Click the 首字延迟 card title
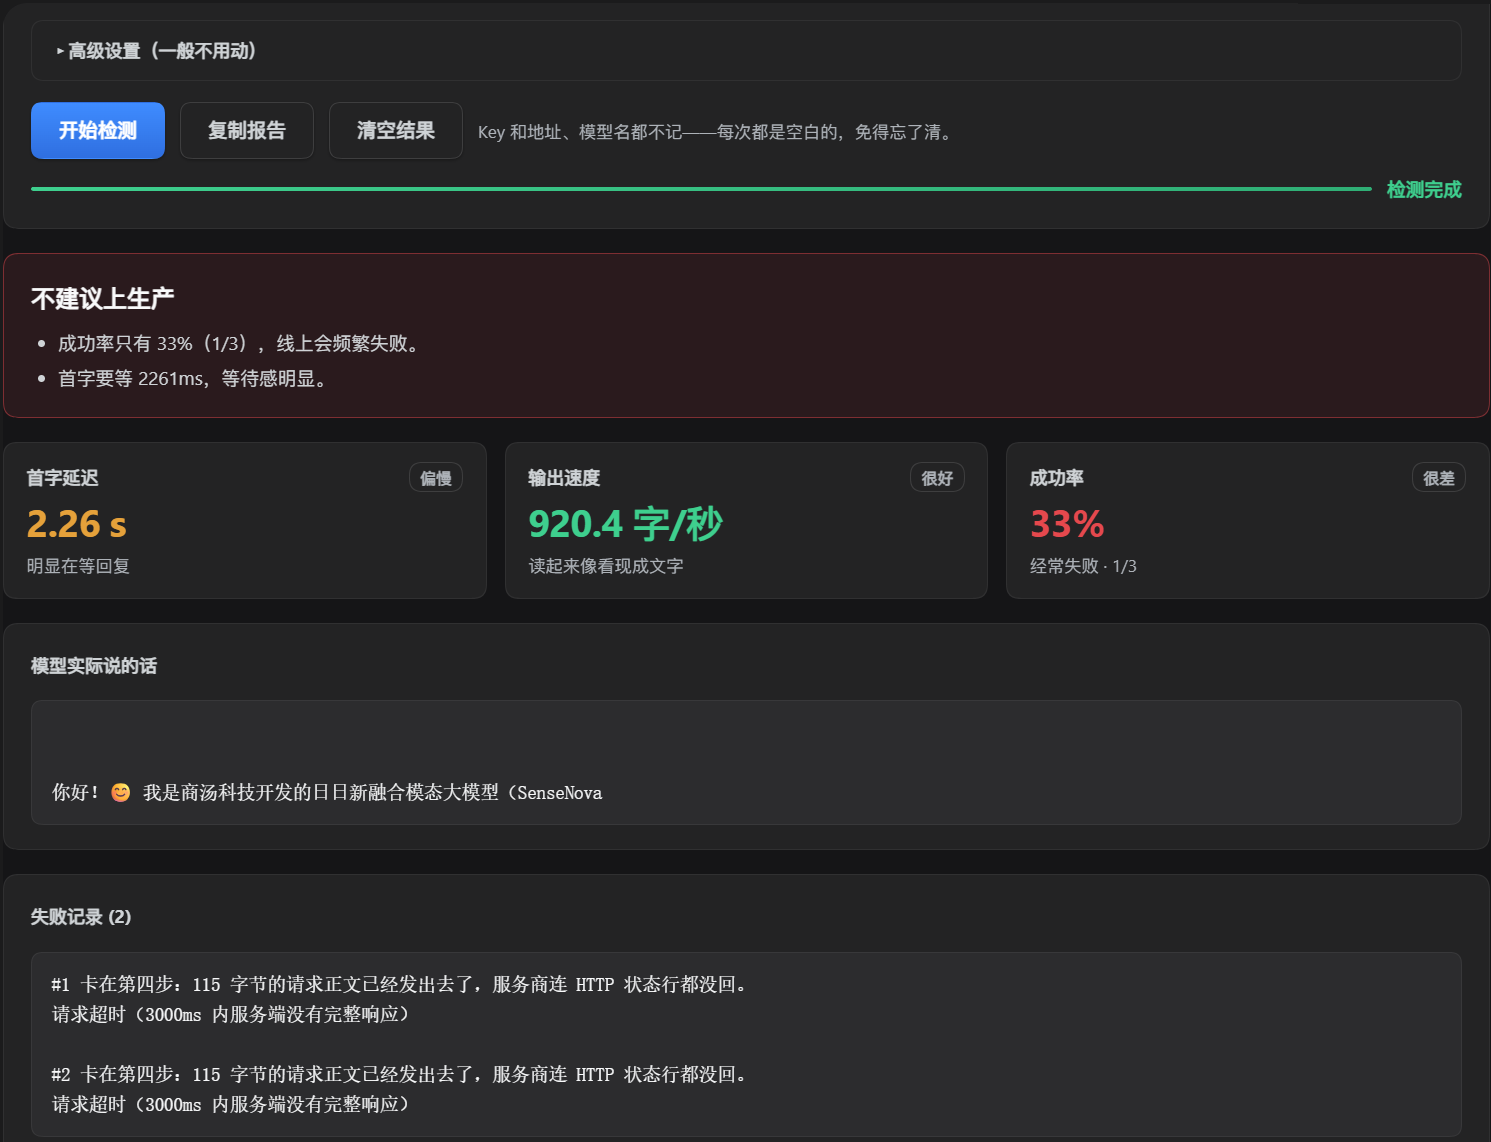 click(x=63, y=478)
